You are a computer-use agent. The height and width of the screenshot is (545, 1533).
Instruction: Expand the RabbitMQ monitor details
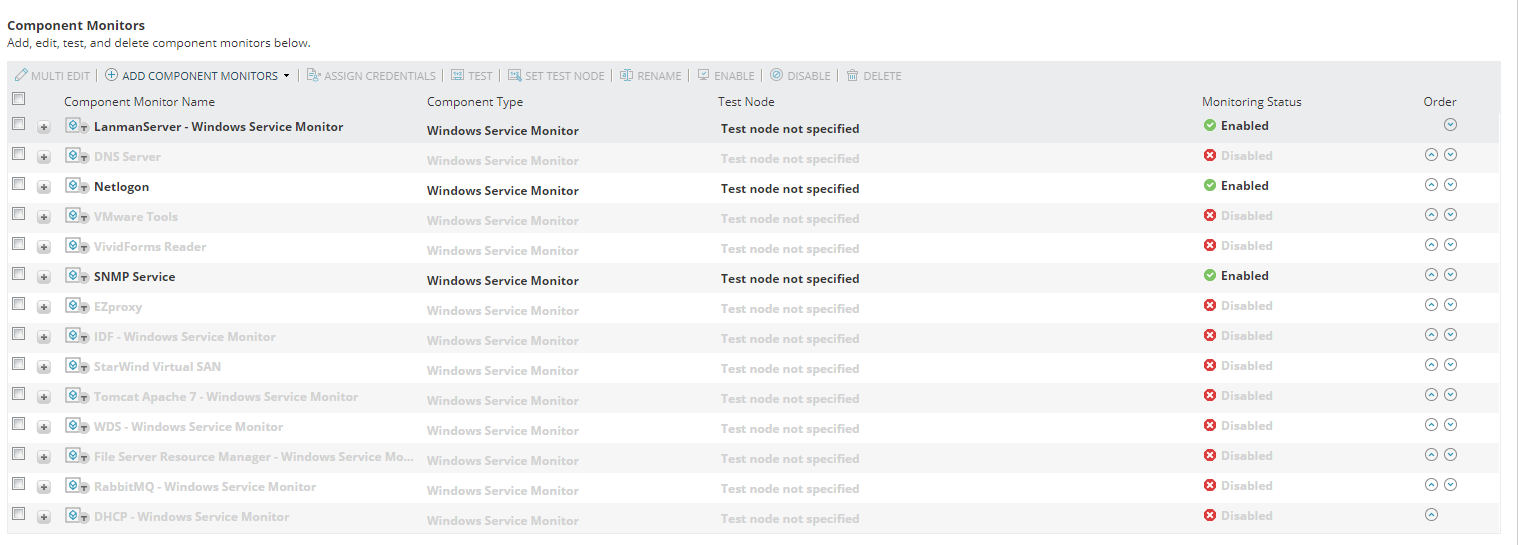pos(44,488)
